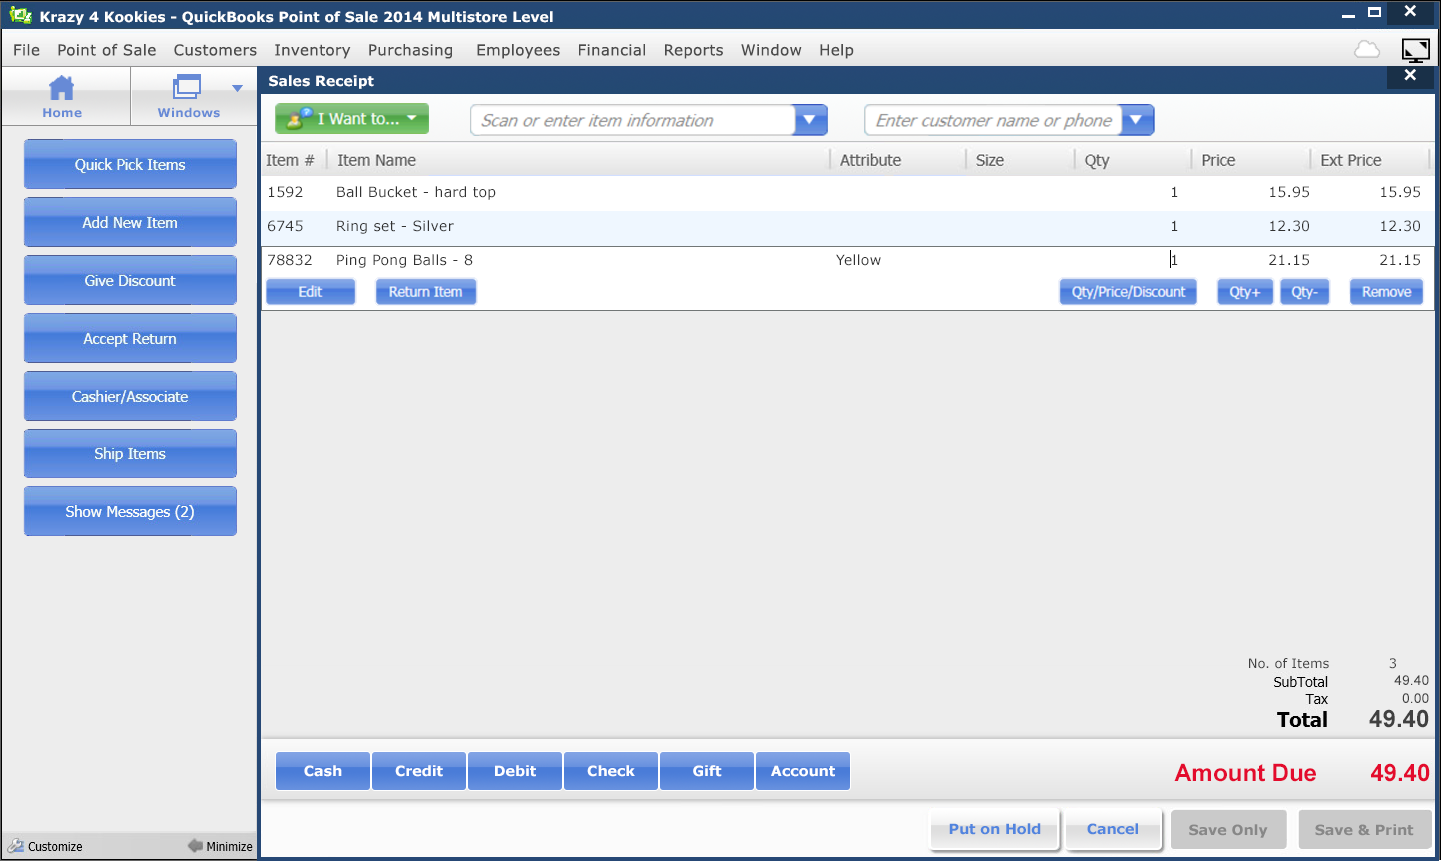The image size is (1441, 861).
Task: Go to the Home icon
Action: (x=62, y=89)
